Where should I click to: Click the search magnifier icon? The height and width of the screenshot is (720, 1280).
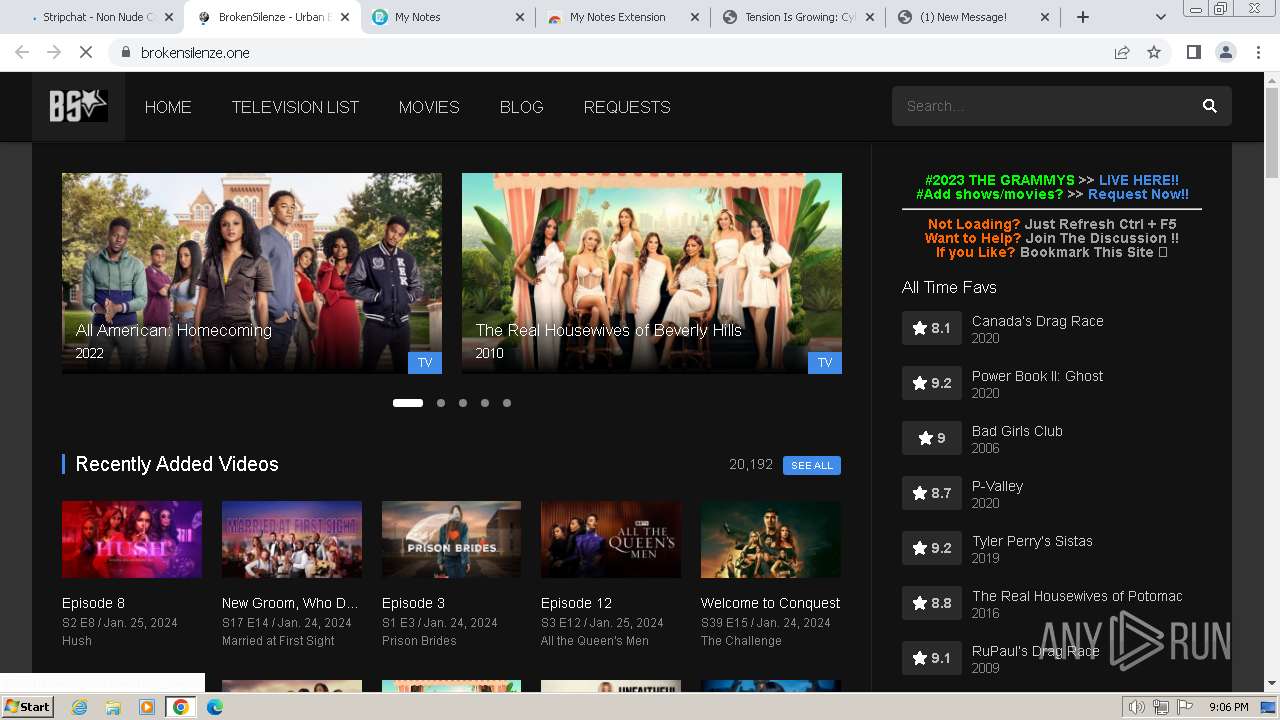1209,106
